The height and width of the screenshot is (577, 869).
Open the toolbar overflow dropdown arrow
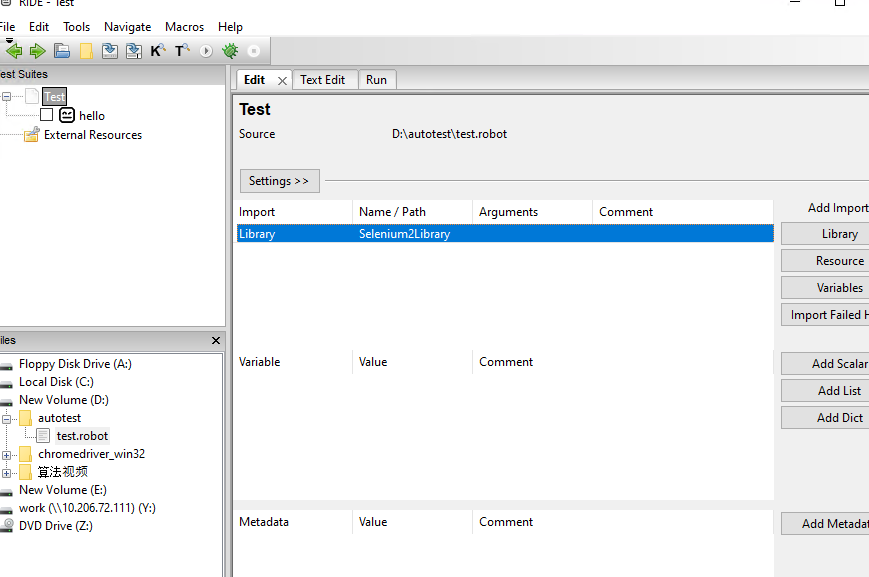click(9, 40)
